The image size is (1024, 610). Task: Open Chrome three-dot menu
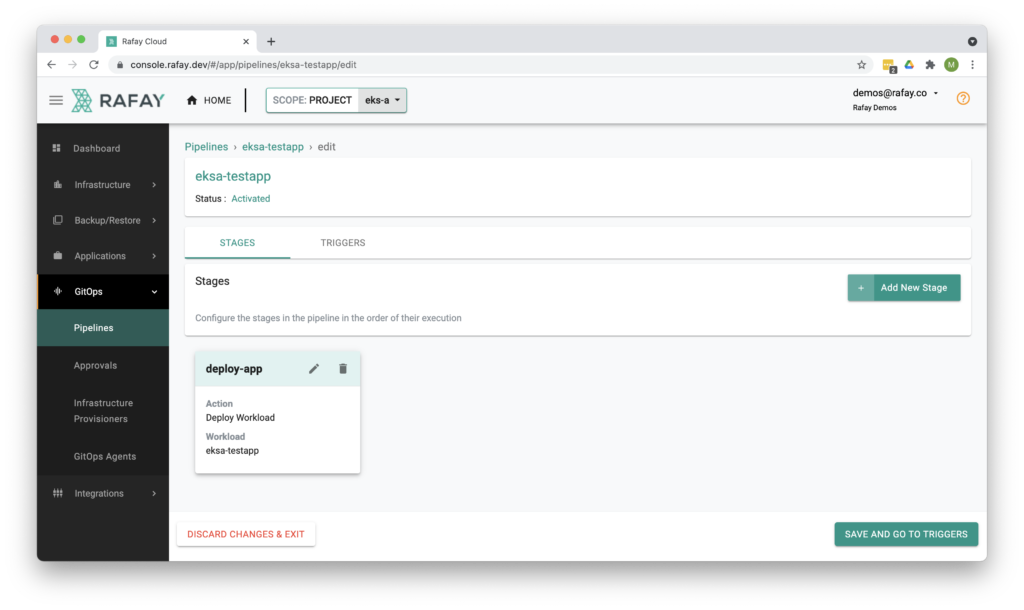click(972, 65)
